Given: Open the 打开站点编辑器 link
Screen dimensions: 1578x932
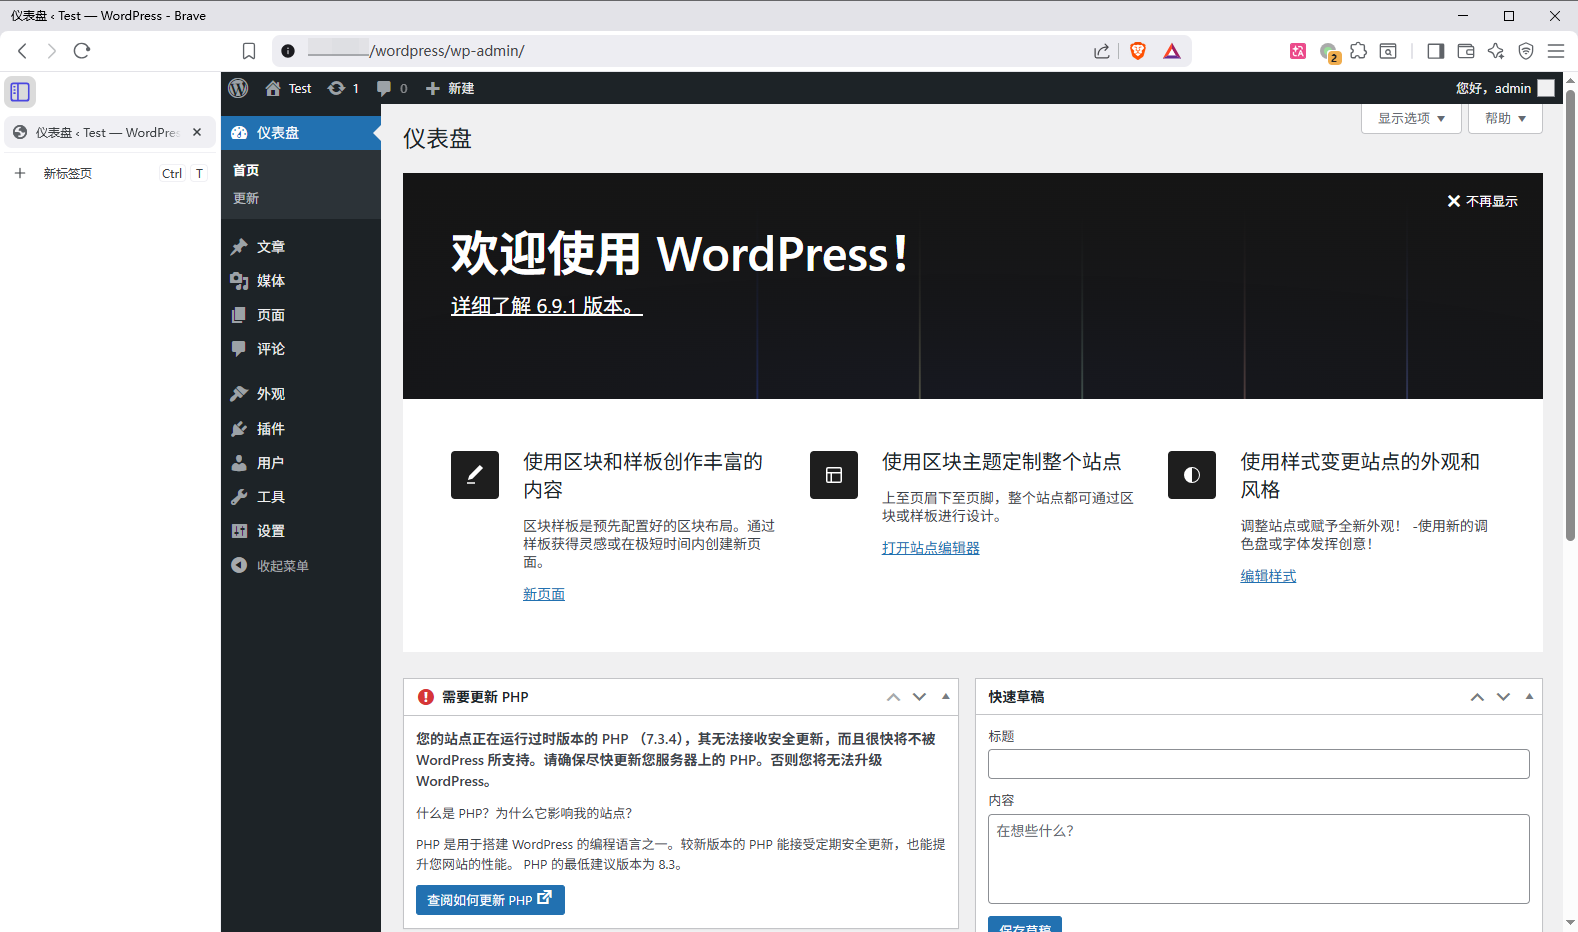Looking at the screenshot, I should pyautogui.click(x=930, y=548).
